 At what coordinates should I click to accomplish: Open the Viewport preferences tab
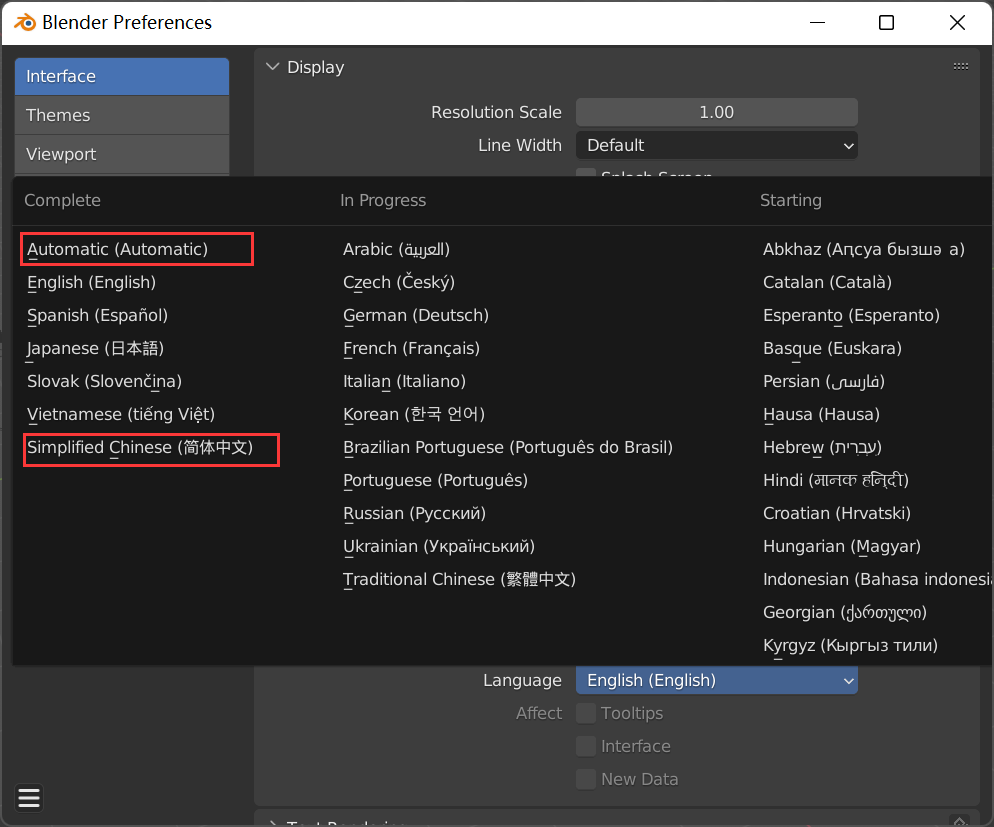pos(121,154)
